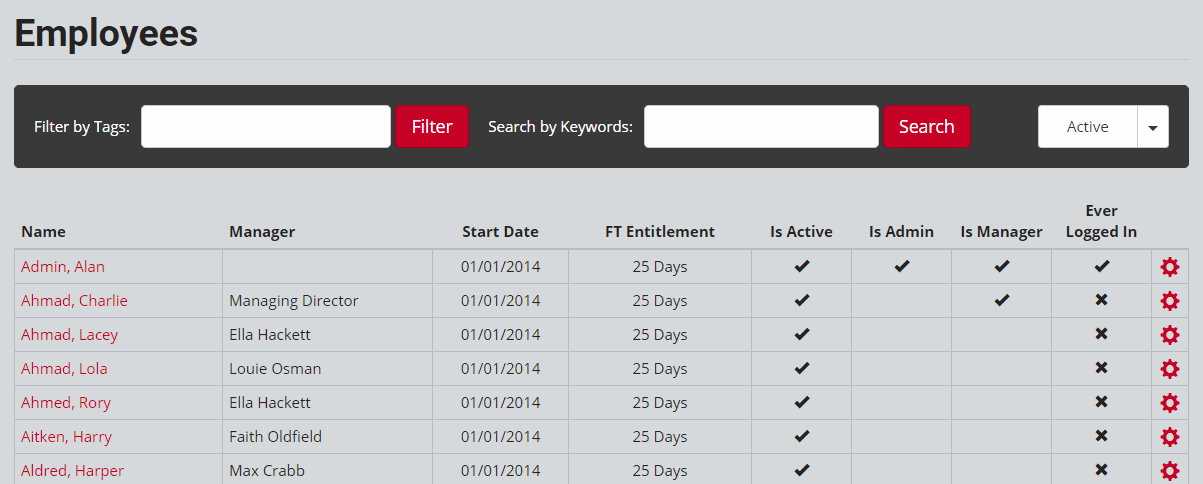
Task: Focus the Filter by Tags input field
Action: tap(266, 127)
